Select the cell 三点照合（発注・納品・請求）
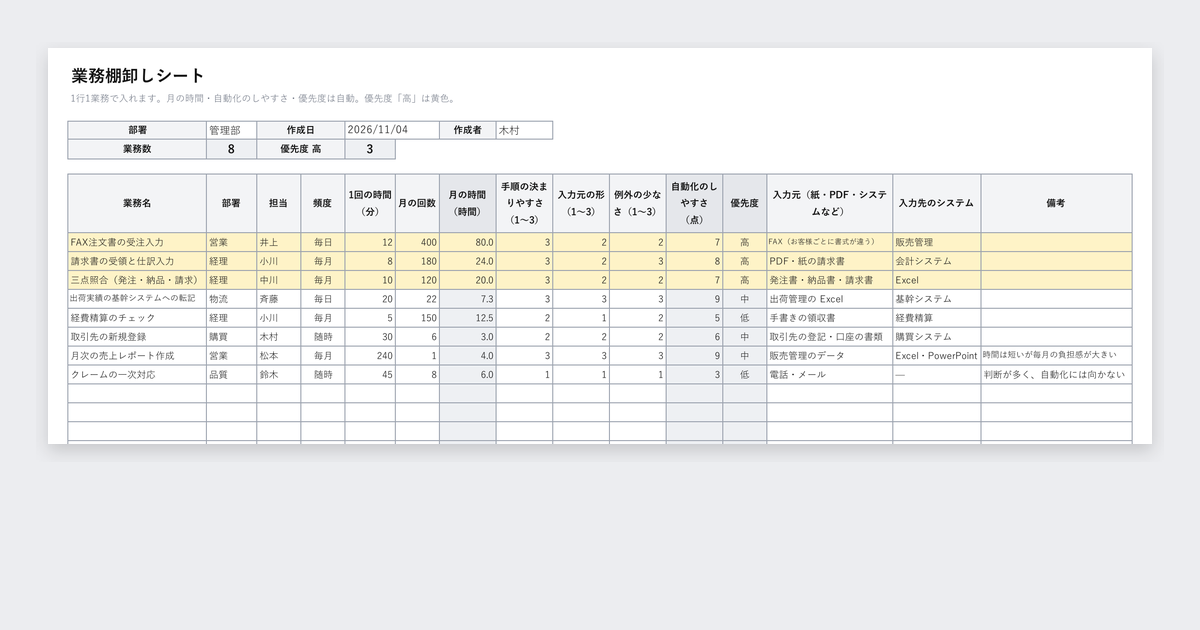Screen dimensions: 1200x630 tap(137, 280)
